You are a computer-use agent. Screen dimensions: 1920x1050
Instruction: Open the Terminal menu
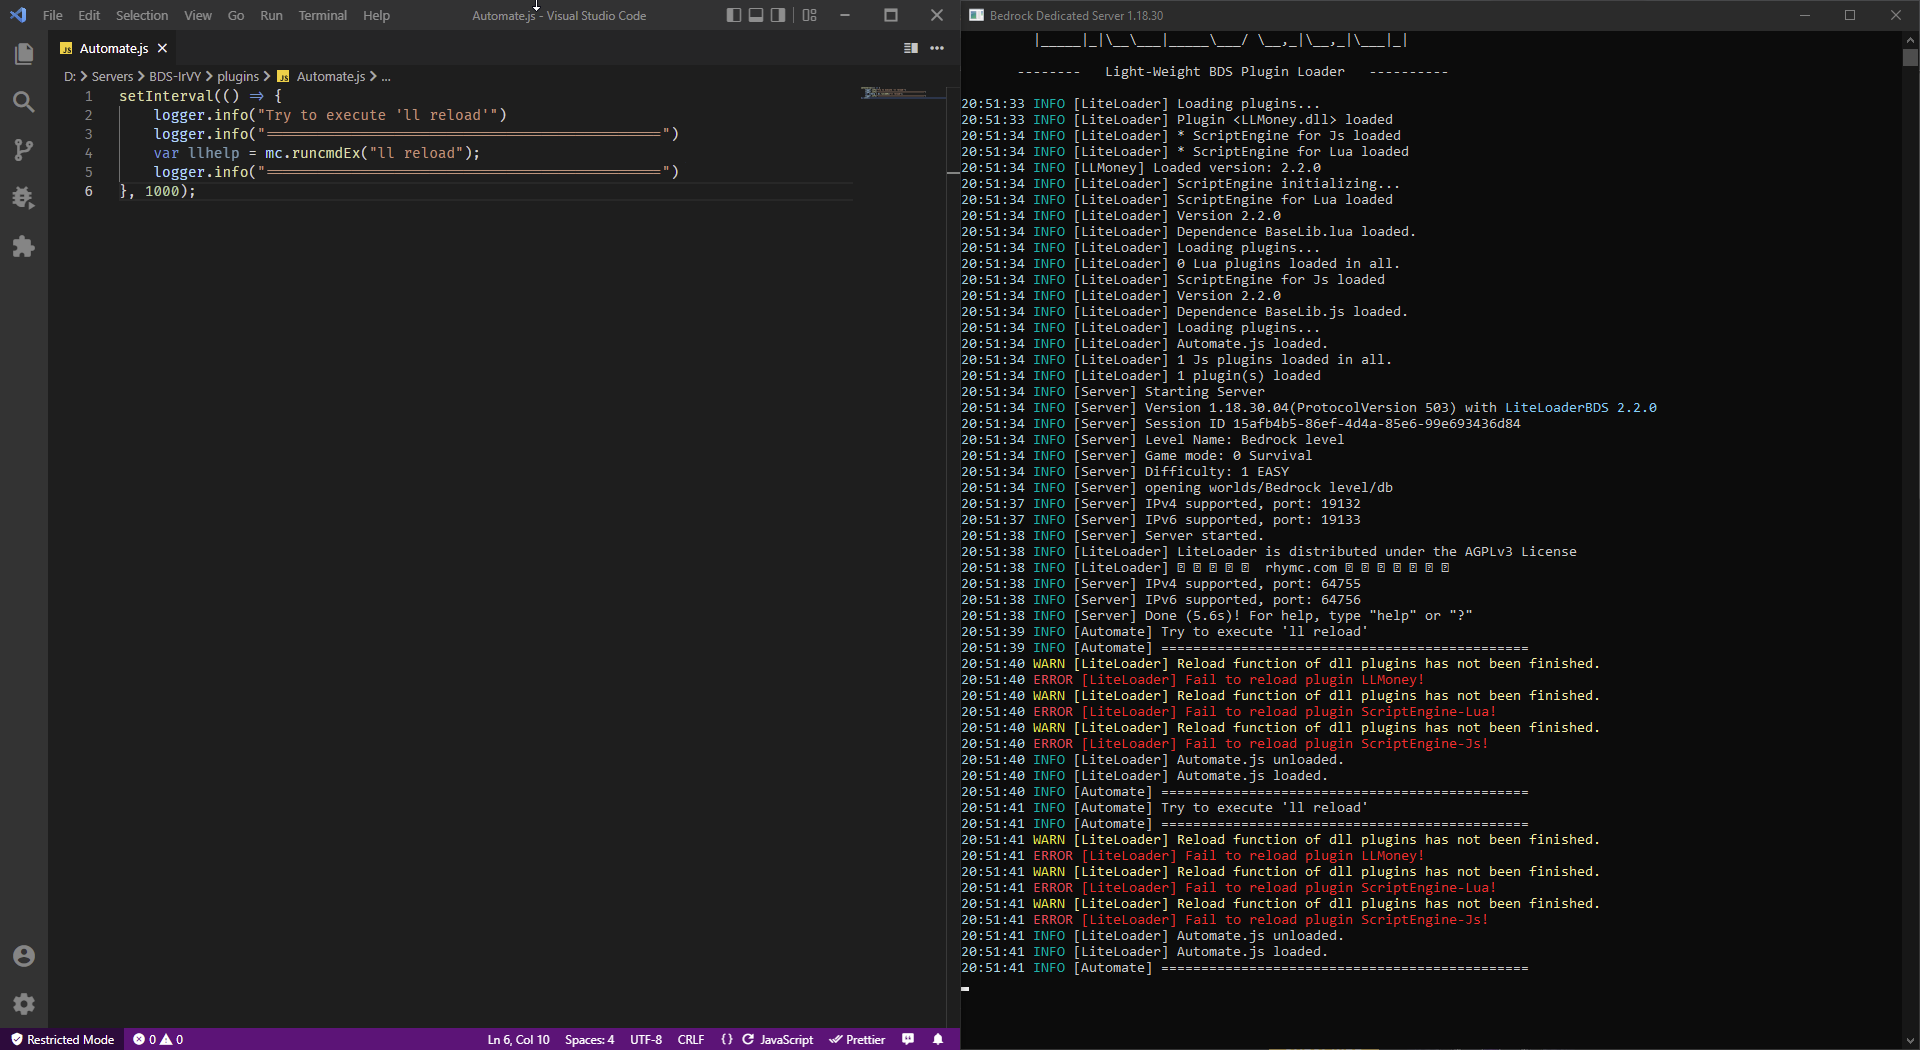point(322,15)
